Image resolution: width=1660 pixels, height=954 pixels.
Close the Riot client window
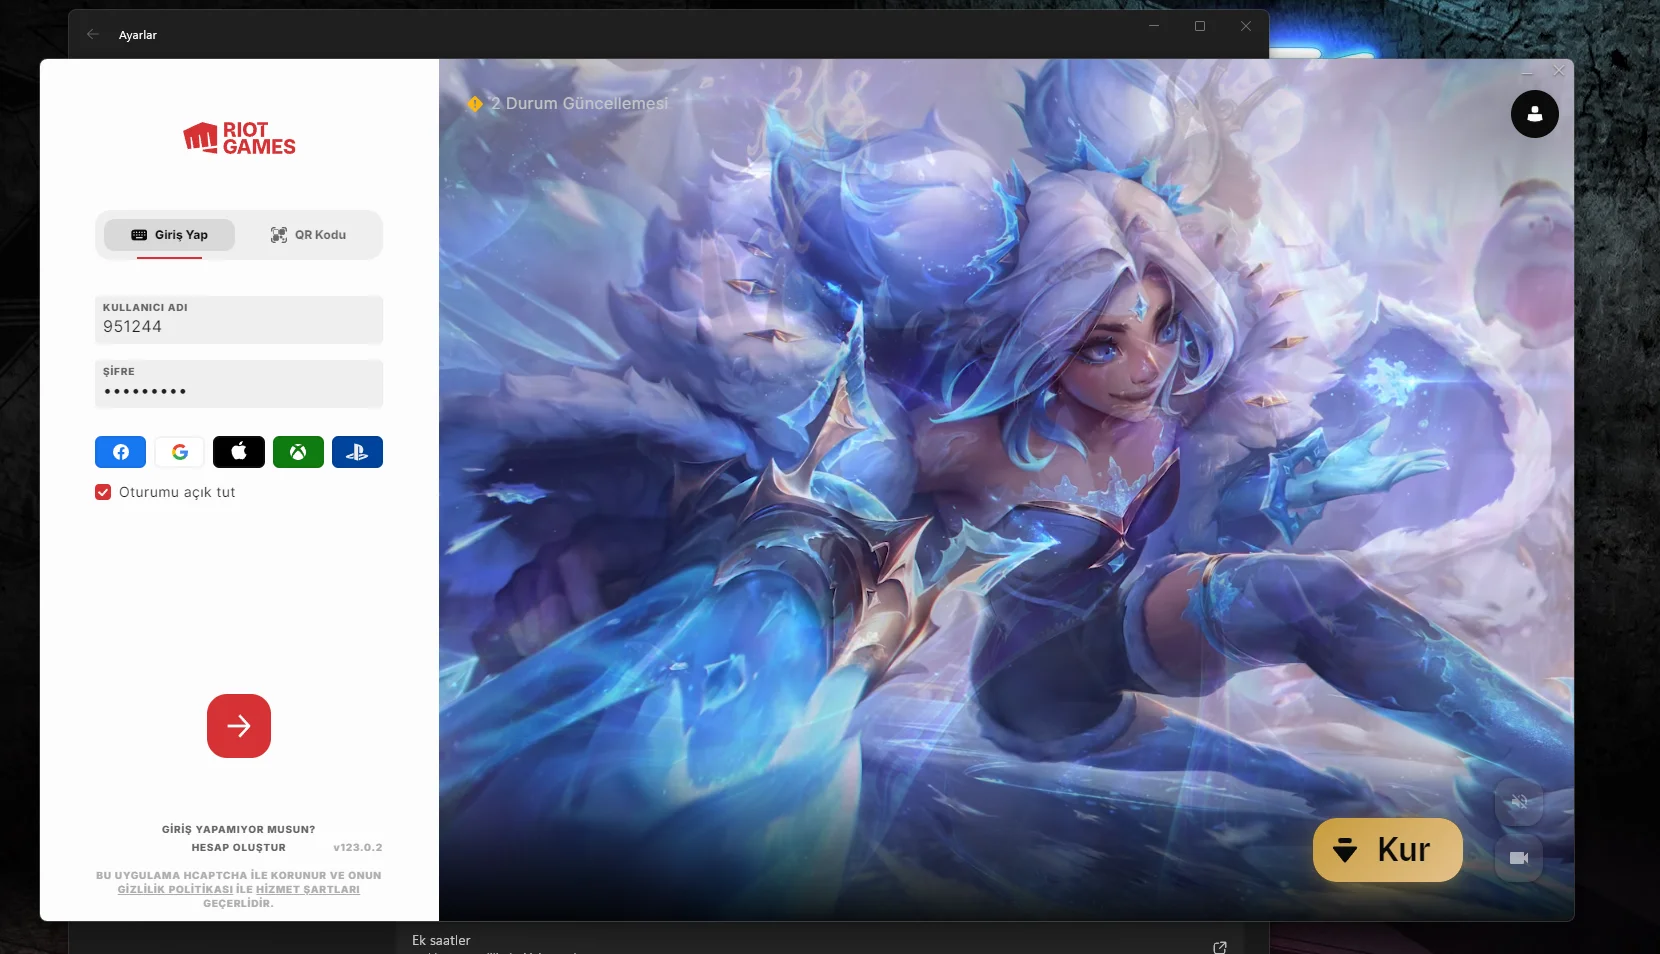click(1558, 71)
